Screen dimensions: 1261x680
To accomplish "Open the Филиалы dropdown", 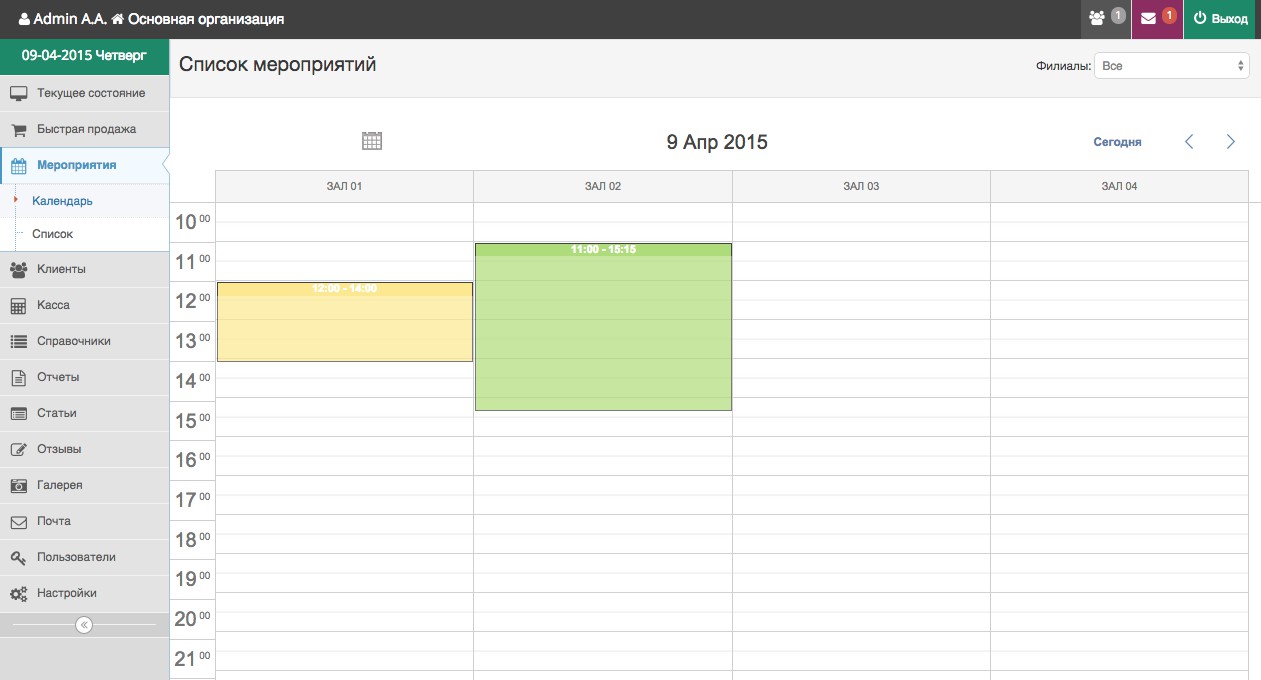I will [x=1172, y=66].
